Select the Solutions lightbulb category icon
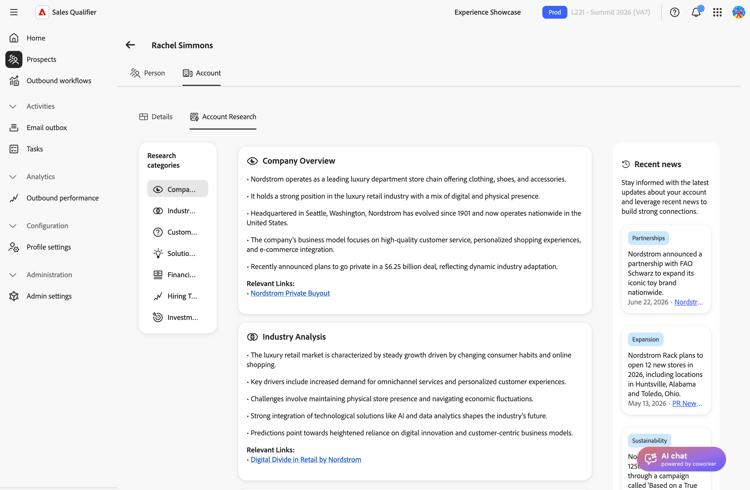The width and height of the screenshot is (750, 490). [158, 253]
